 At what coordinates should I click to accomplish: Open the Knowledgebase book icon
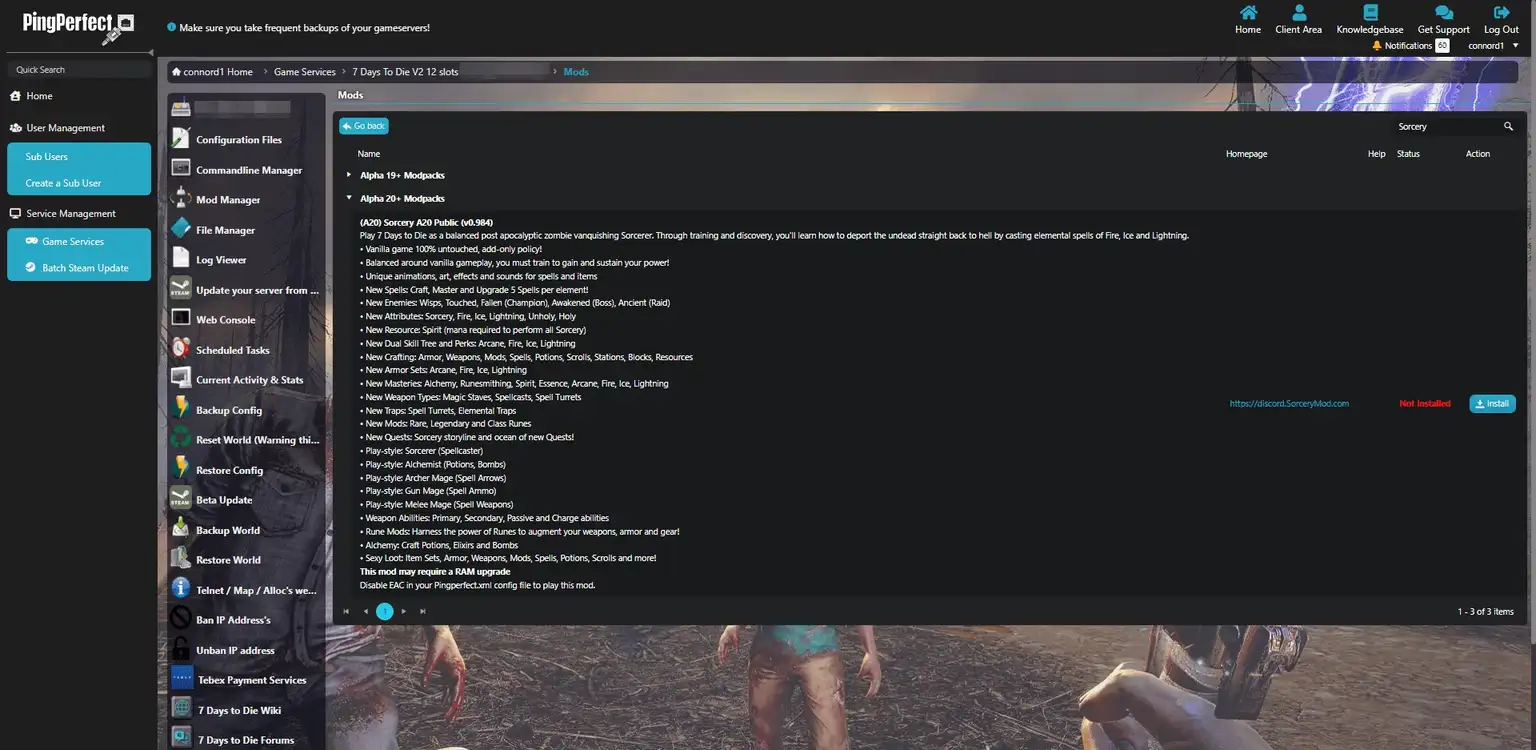click(x=1369, y=13)
